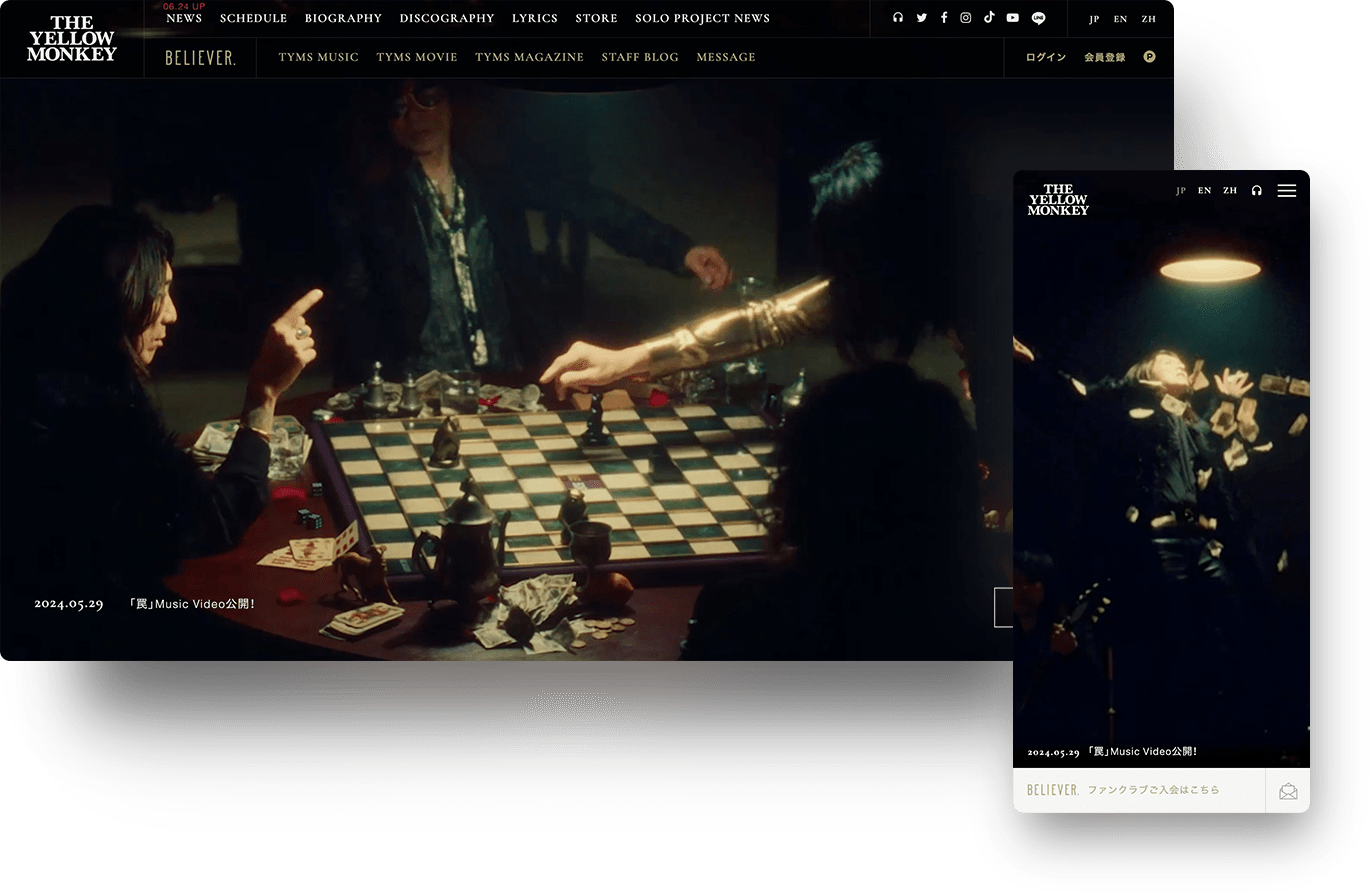Click the ログイン login link

[1046, 57]
